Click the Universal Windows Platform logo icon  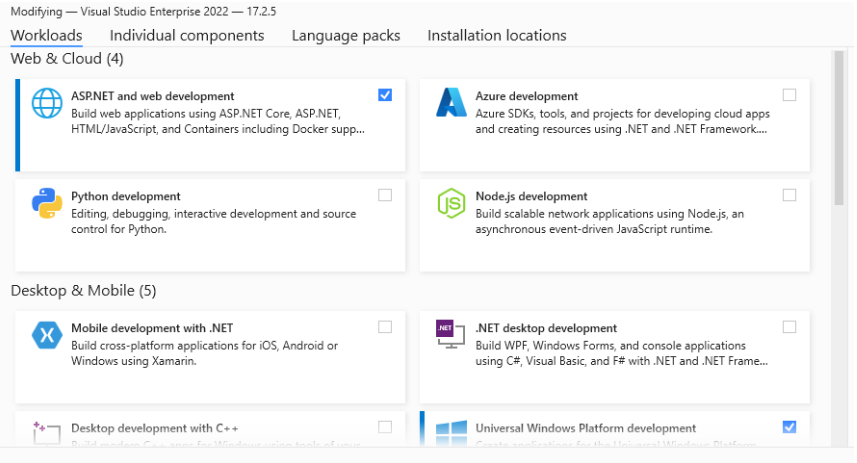[x=451, y=433]
